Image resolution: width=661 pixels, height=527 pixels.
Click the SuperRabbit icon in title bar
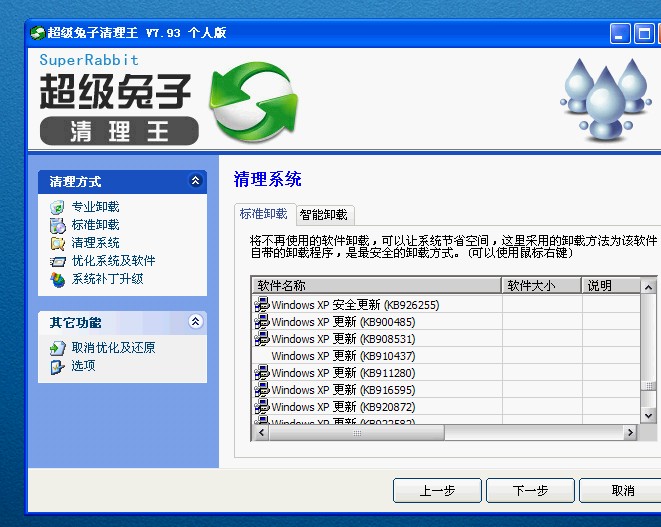point(38,33)
